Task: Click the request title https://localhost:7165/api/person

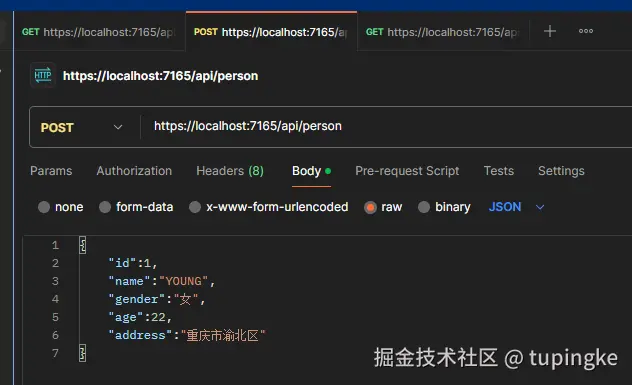Action: [160, 76]
